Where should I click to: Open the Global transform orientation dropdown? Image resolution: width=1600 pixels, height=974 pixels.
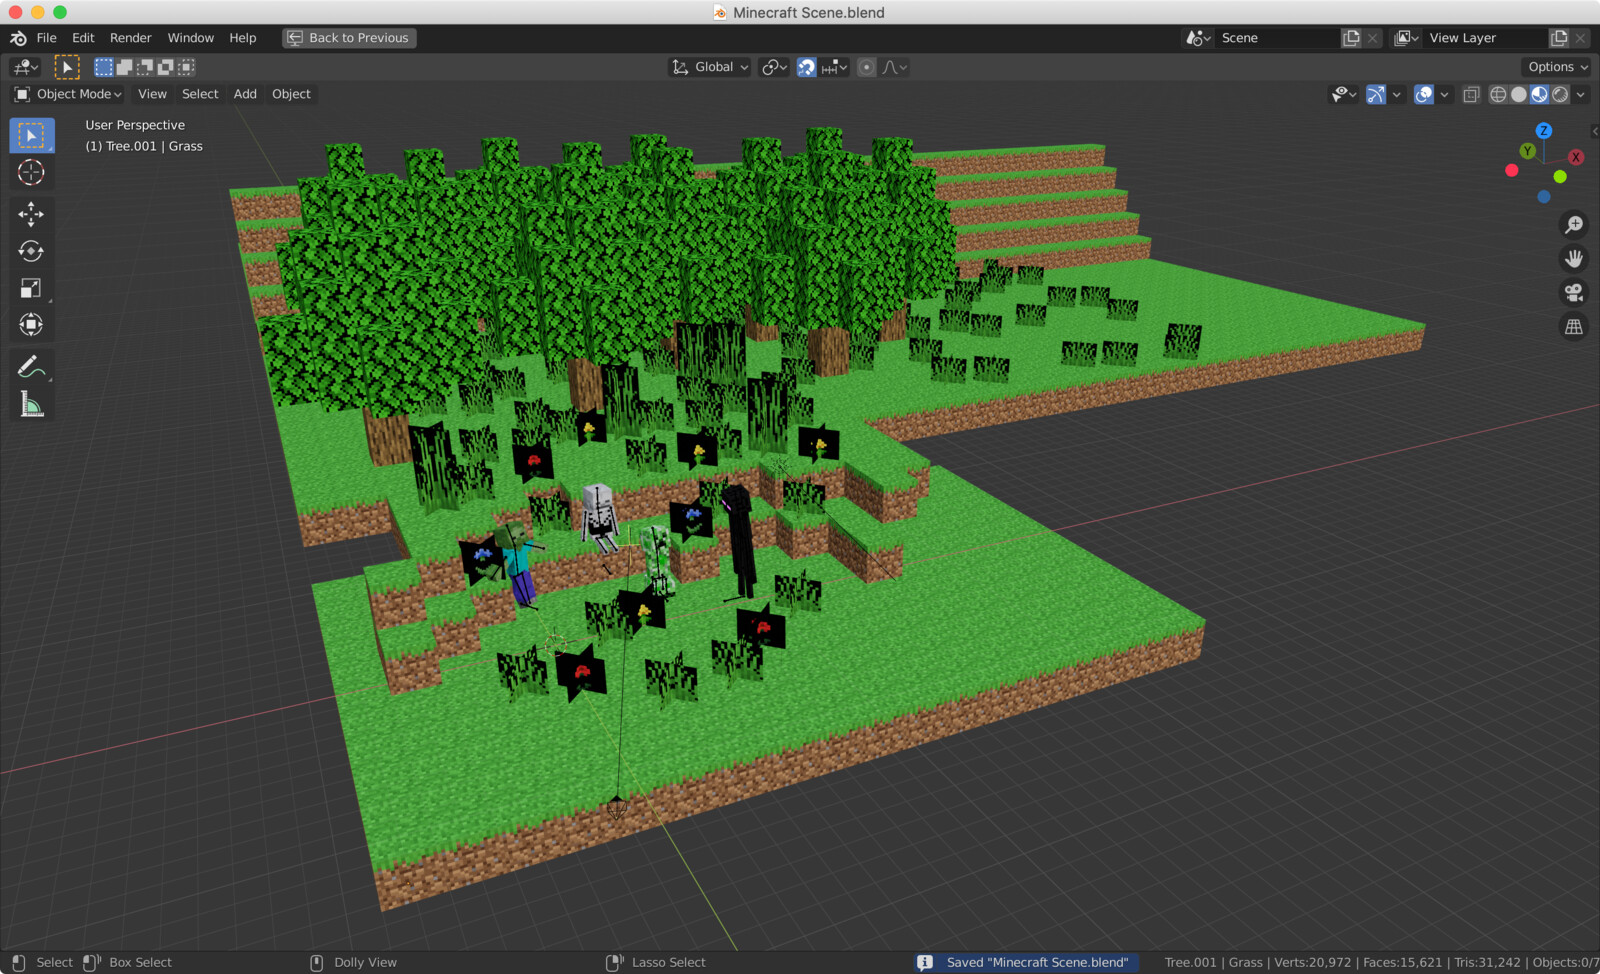coord(710,67)
